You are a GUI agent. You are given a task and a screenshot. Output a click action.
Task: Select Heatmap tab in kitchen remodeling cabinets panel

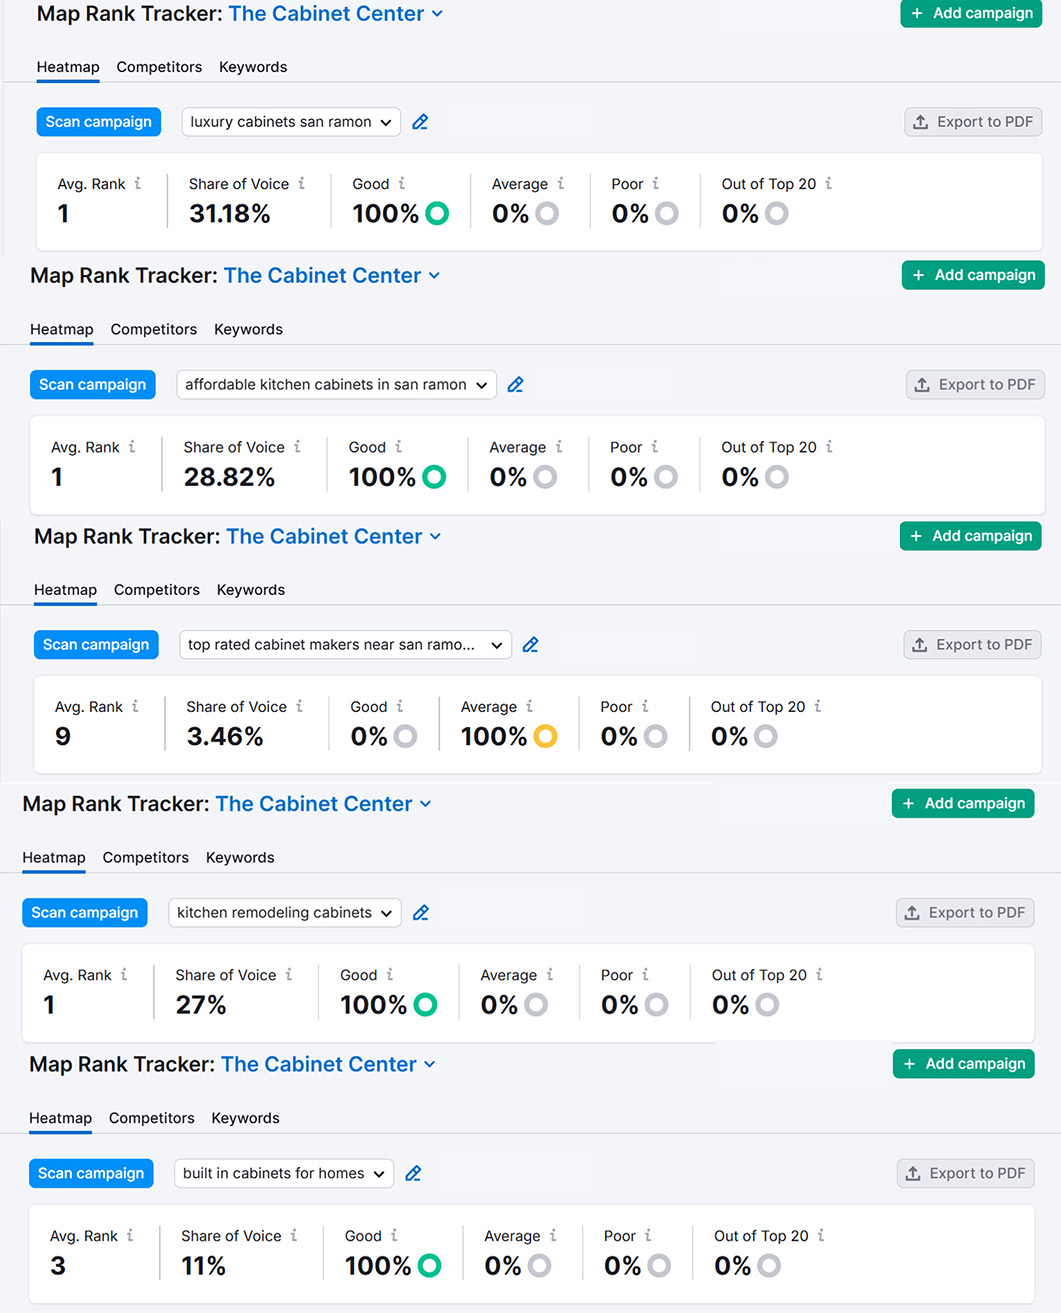point(54,858)
